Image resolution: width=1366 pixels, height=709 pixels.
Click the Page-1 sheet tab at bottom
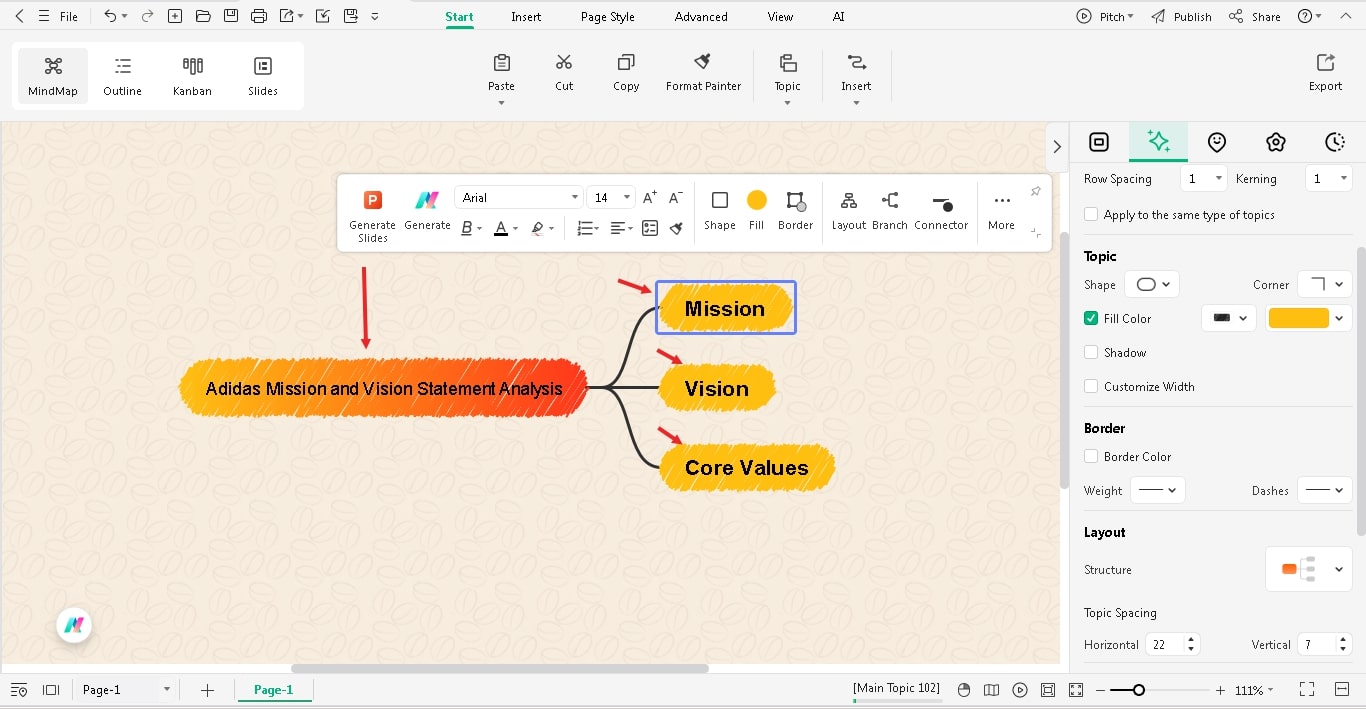[274, 690]
